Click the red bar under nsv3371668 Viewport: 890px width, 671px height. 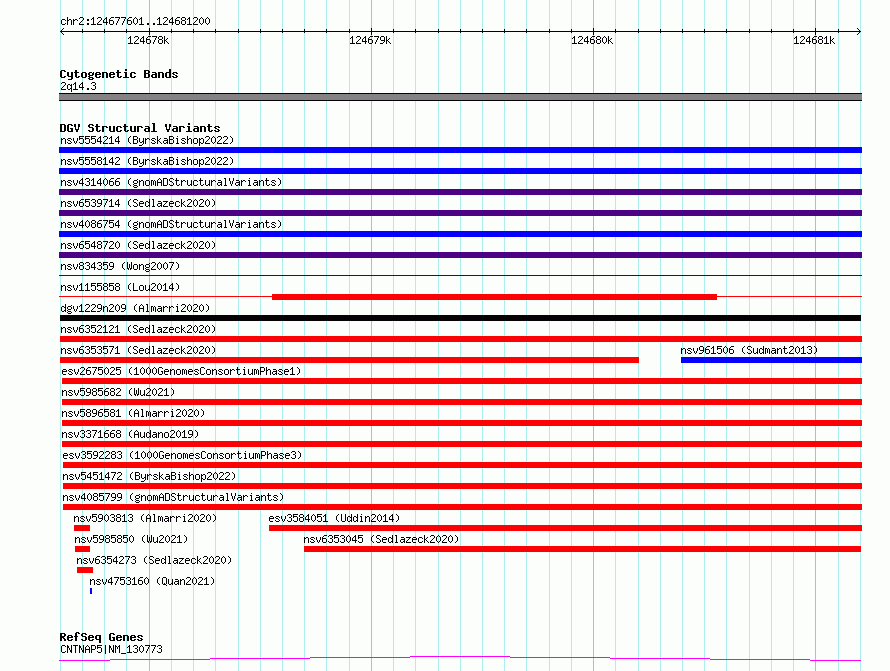[461, 444]
